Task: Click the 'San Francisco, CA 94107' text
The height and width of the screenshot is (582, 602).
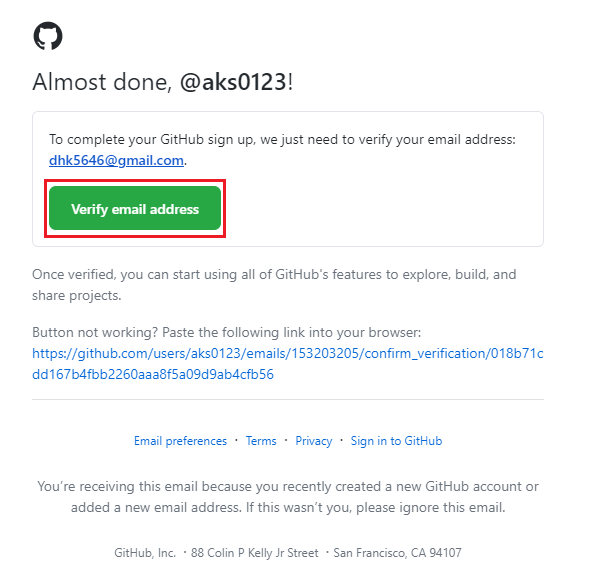Action: click(x=397, y=552)
